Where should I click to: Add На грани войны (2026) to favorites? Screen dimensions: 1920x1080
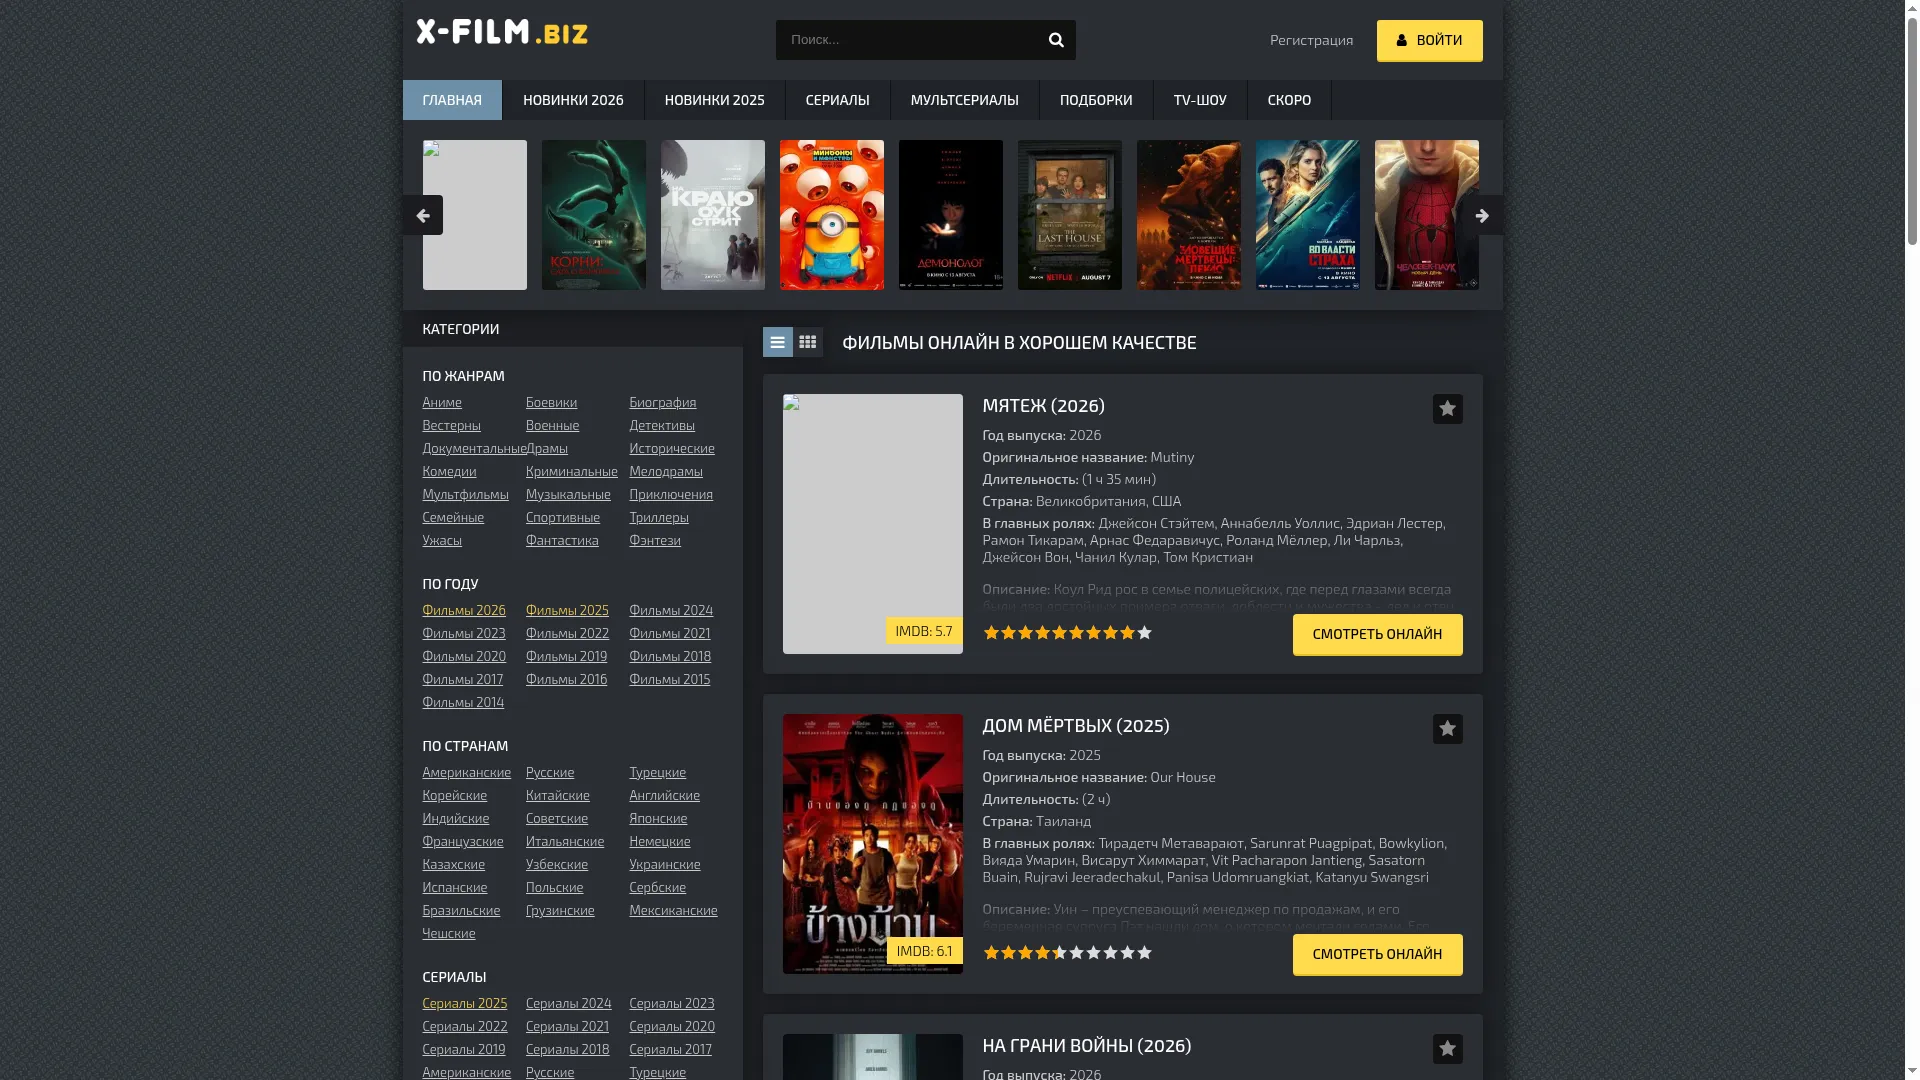point(1447,1049)
